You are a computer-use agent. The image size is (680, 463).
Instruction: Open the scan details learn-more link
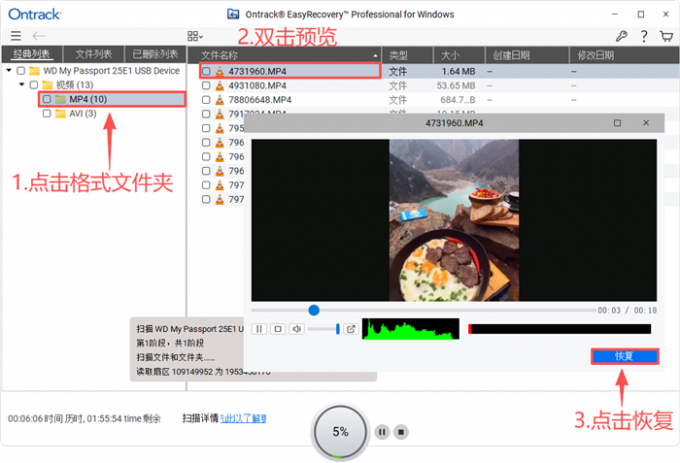pyautogui.click(x=243, y=418)
